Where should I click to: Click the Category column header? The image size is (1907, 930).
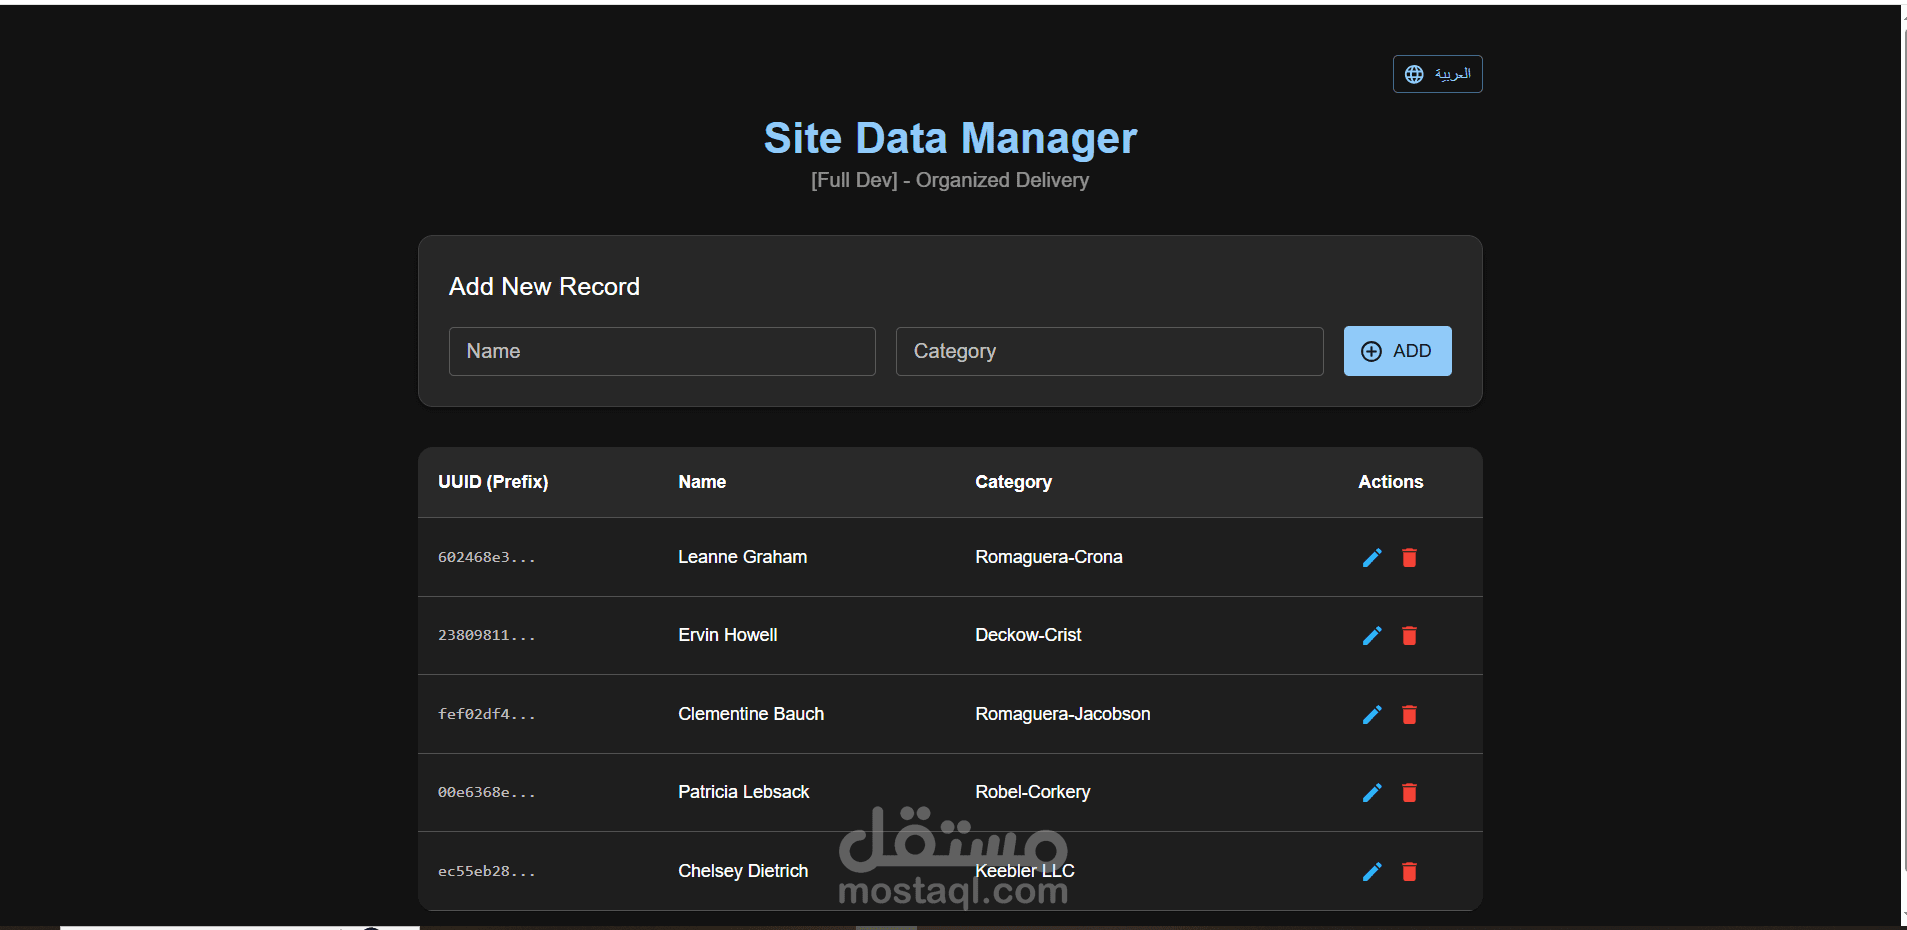coord(1013,481)
